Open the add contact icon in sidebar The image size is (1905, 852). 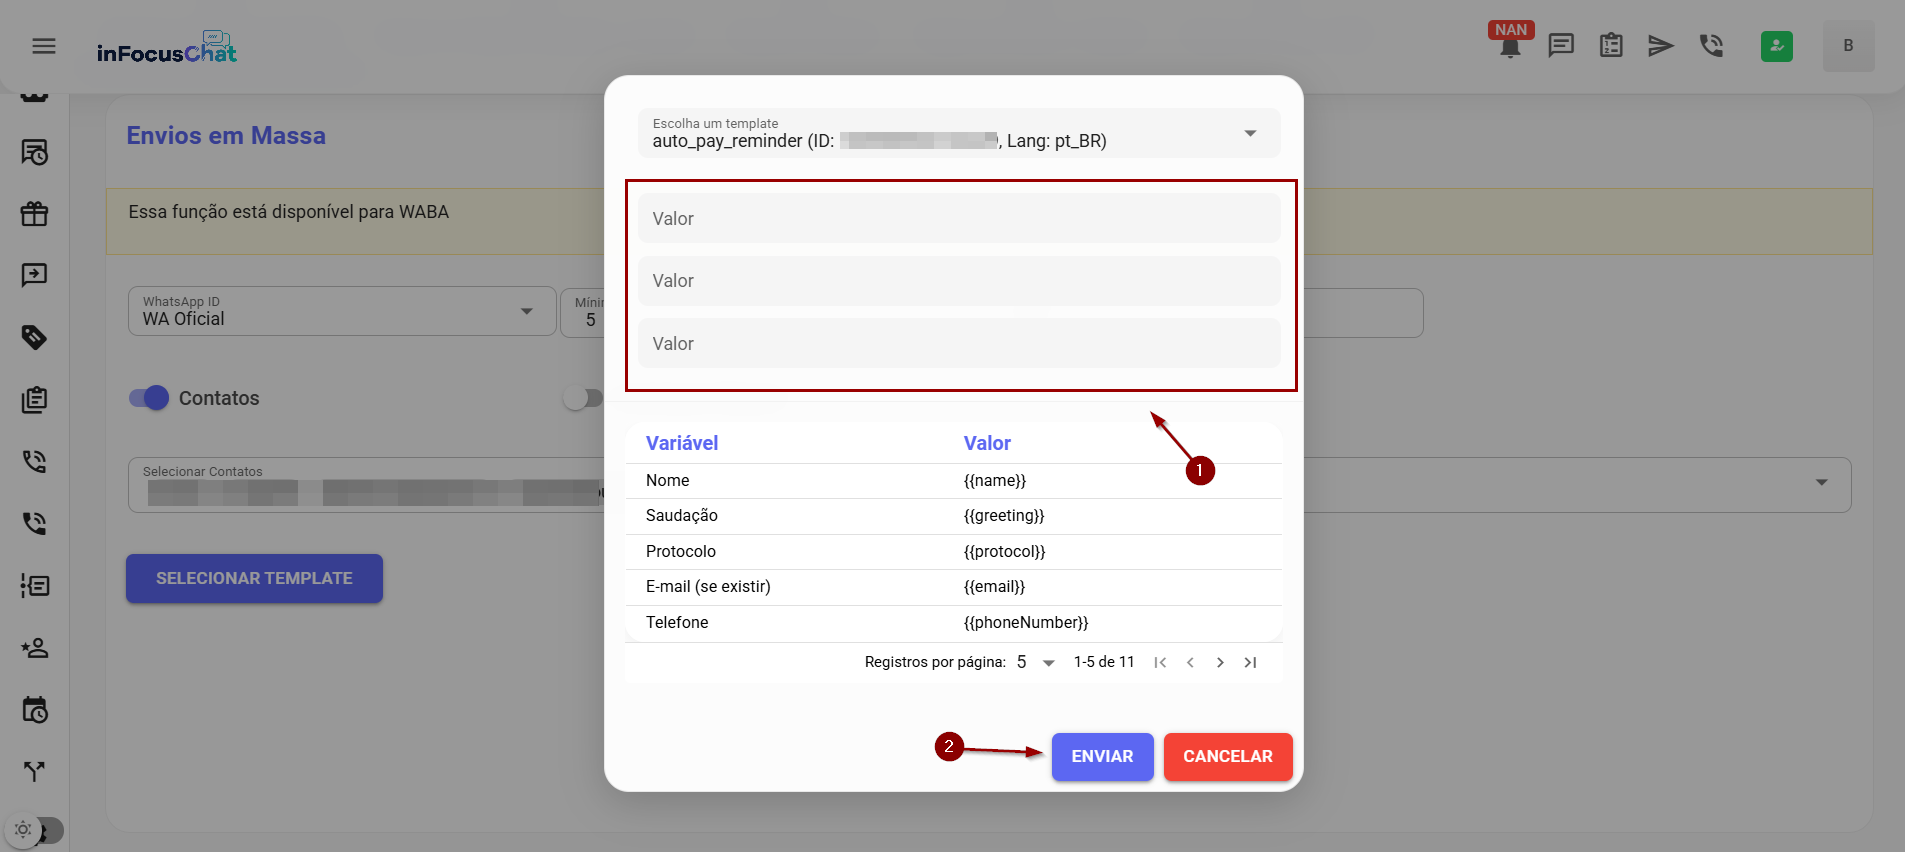pyautogui.click(x=35, y=648)
